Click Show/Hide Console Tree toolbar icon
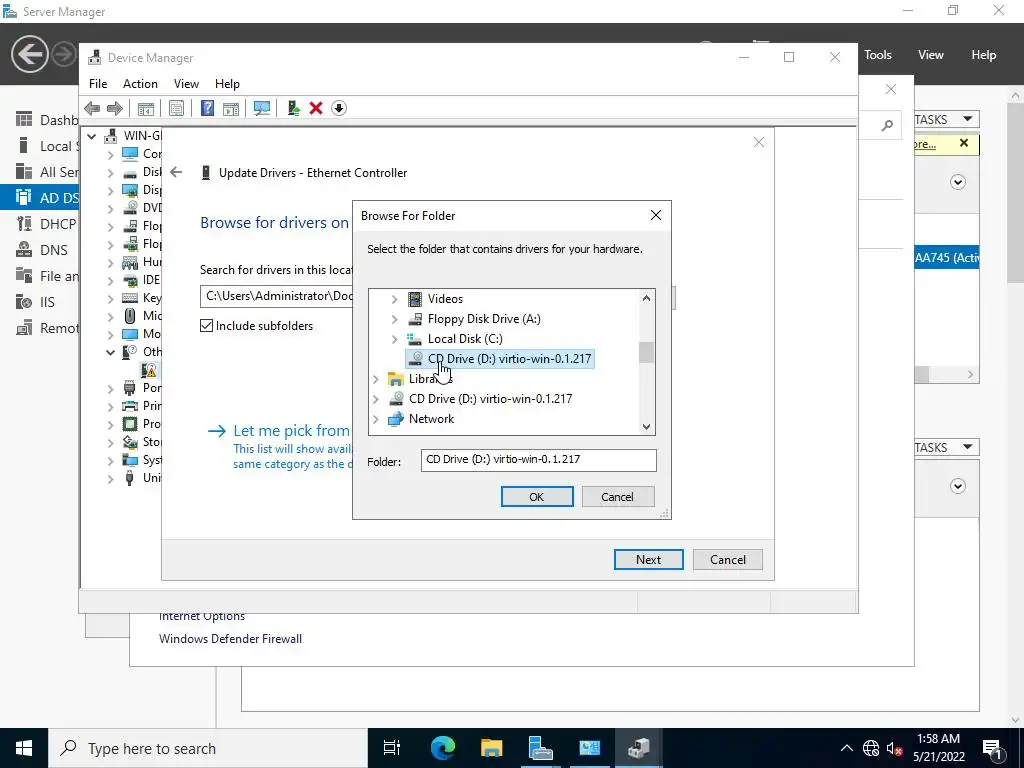The width and height of the screenshot is (1024, 768). coord(146,108)
